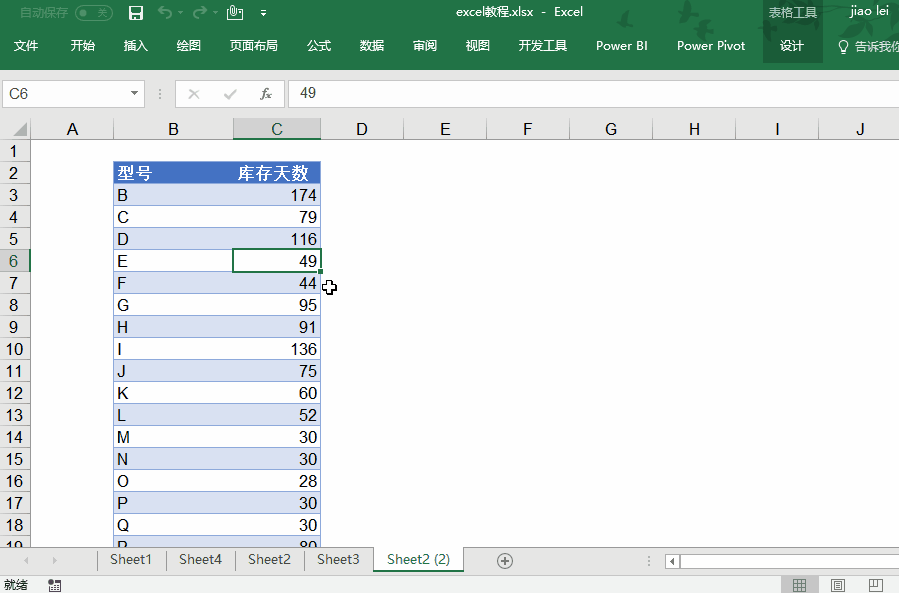Viewport: 899px width, 593px height.
Task: Click the Undo arrow icon
Action: 164,13
